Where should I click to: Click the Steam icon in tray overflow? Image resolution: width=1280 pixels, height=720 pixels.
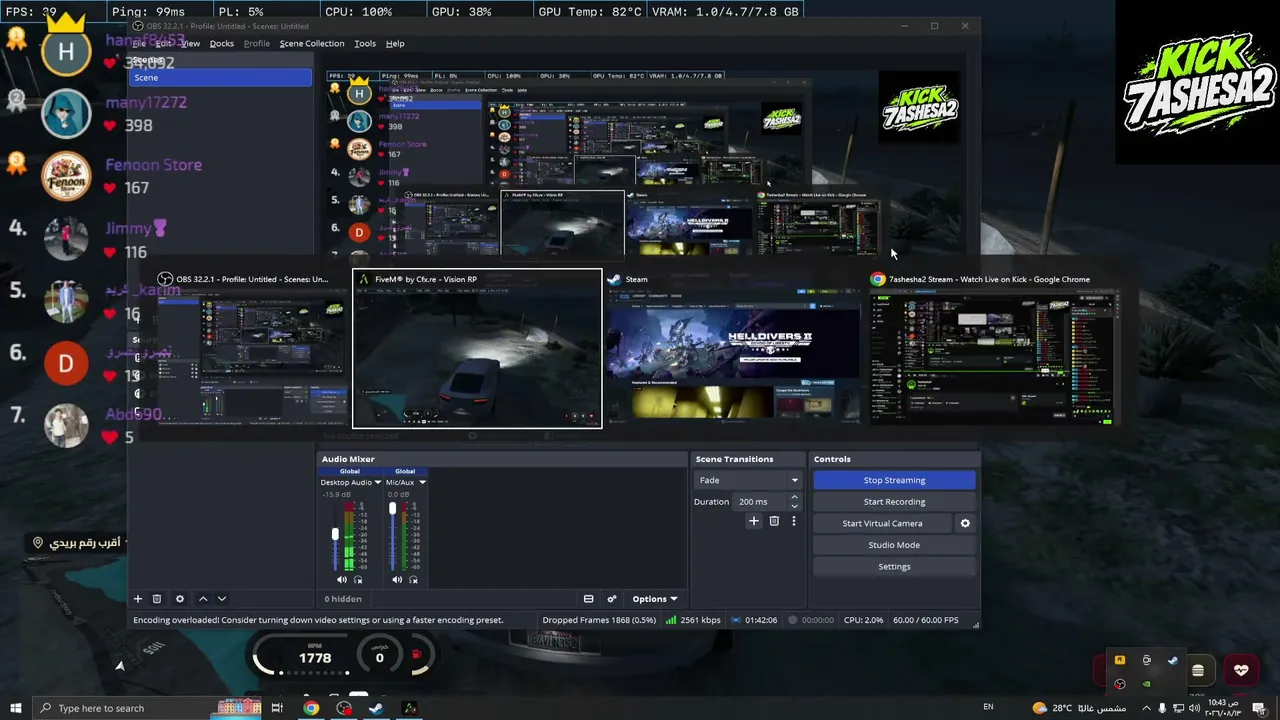1173,660
